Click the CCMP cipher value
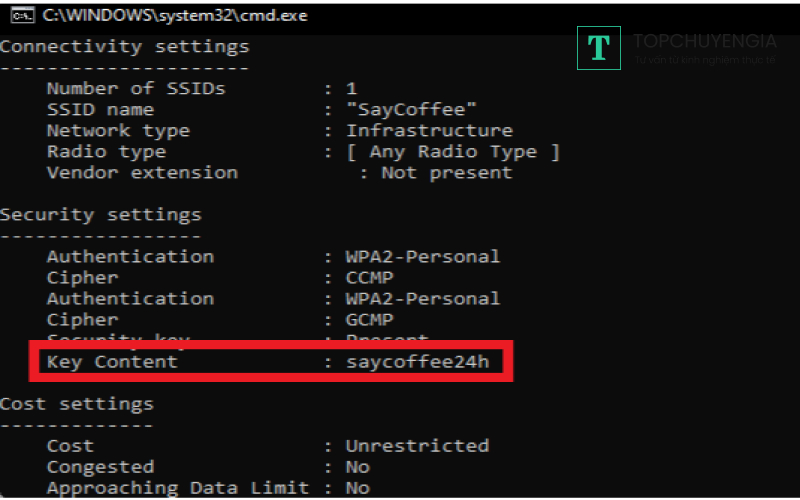 (369, 277)
